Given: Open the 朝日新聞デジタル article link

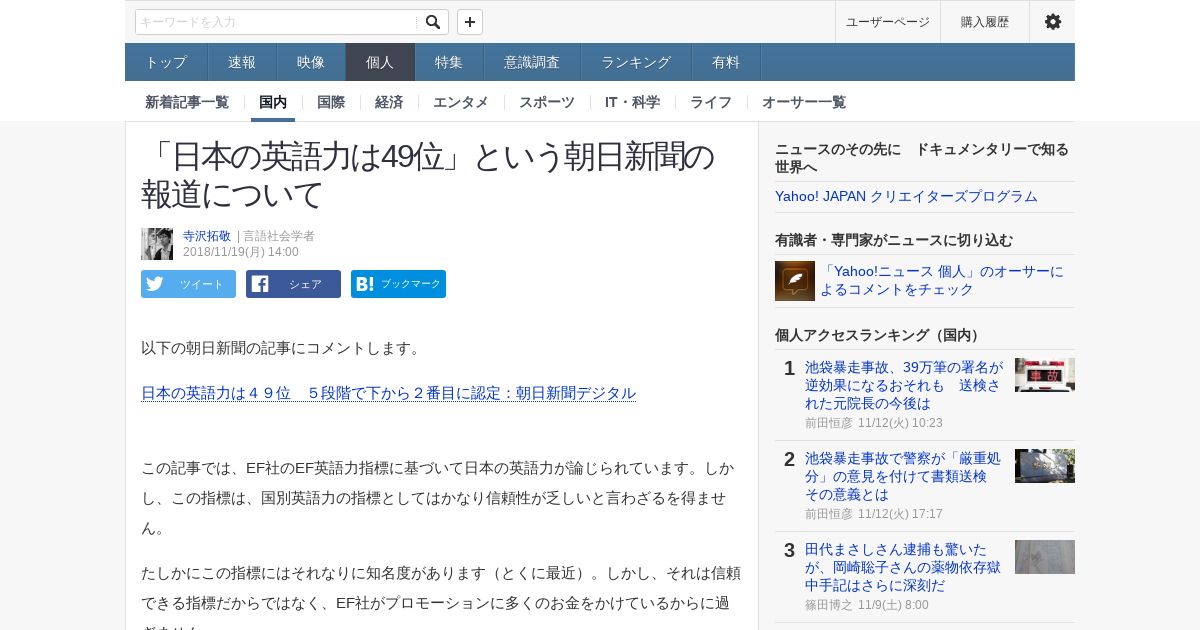Looking at the screenshot, I should click(x=388, y=393).
